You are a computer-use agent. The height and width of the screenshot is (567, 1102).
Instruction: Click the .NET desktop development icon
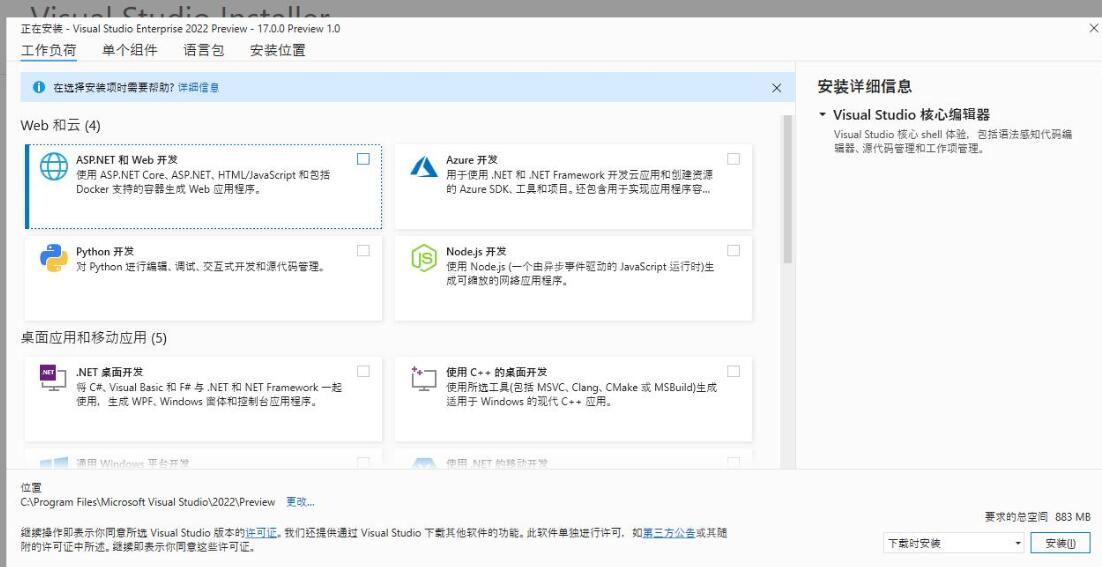click(x=54, y=379)
